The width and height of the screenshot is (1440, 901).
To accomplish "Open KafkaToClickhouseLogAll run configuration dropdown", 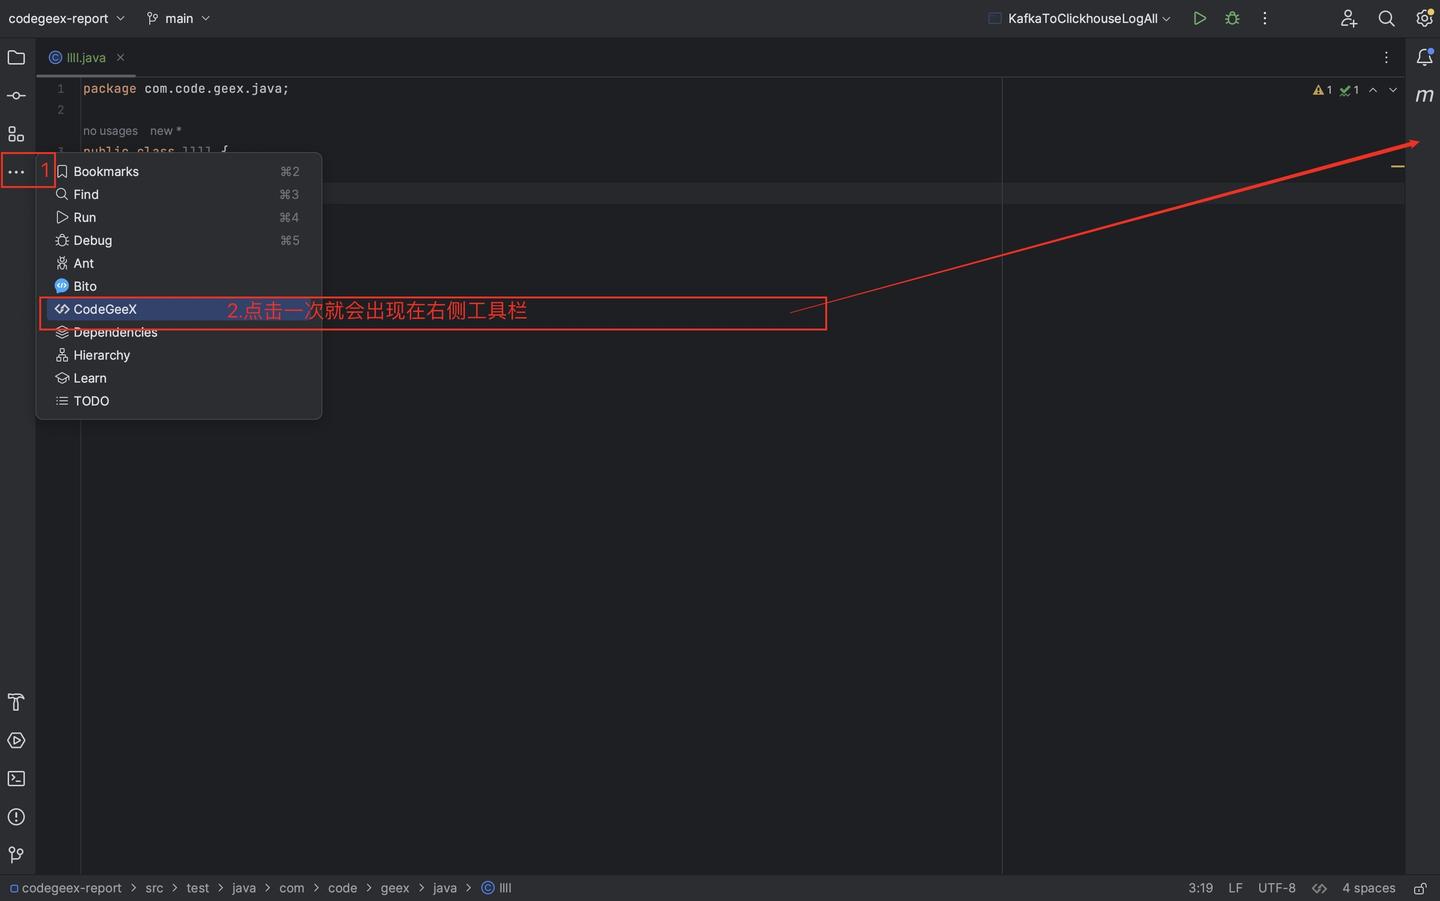I will (1079, 18).
